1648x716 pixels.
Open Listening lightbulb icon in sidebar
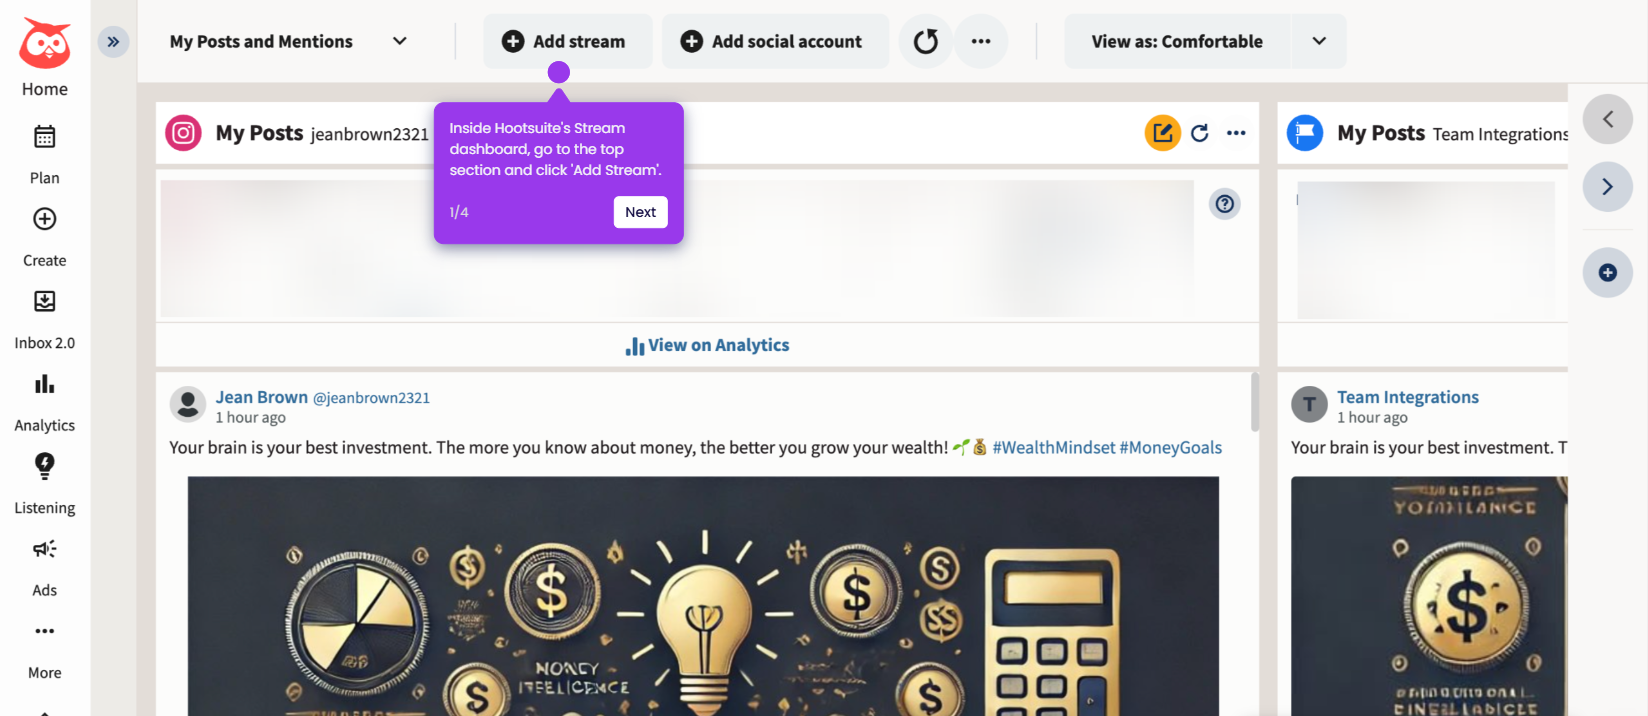[44, 466]
